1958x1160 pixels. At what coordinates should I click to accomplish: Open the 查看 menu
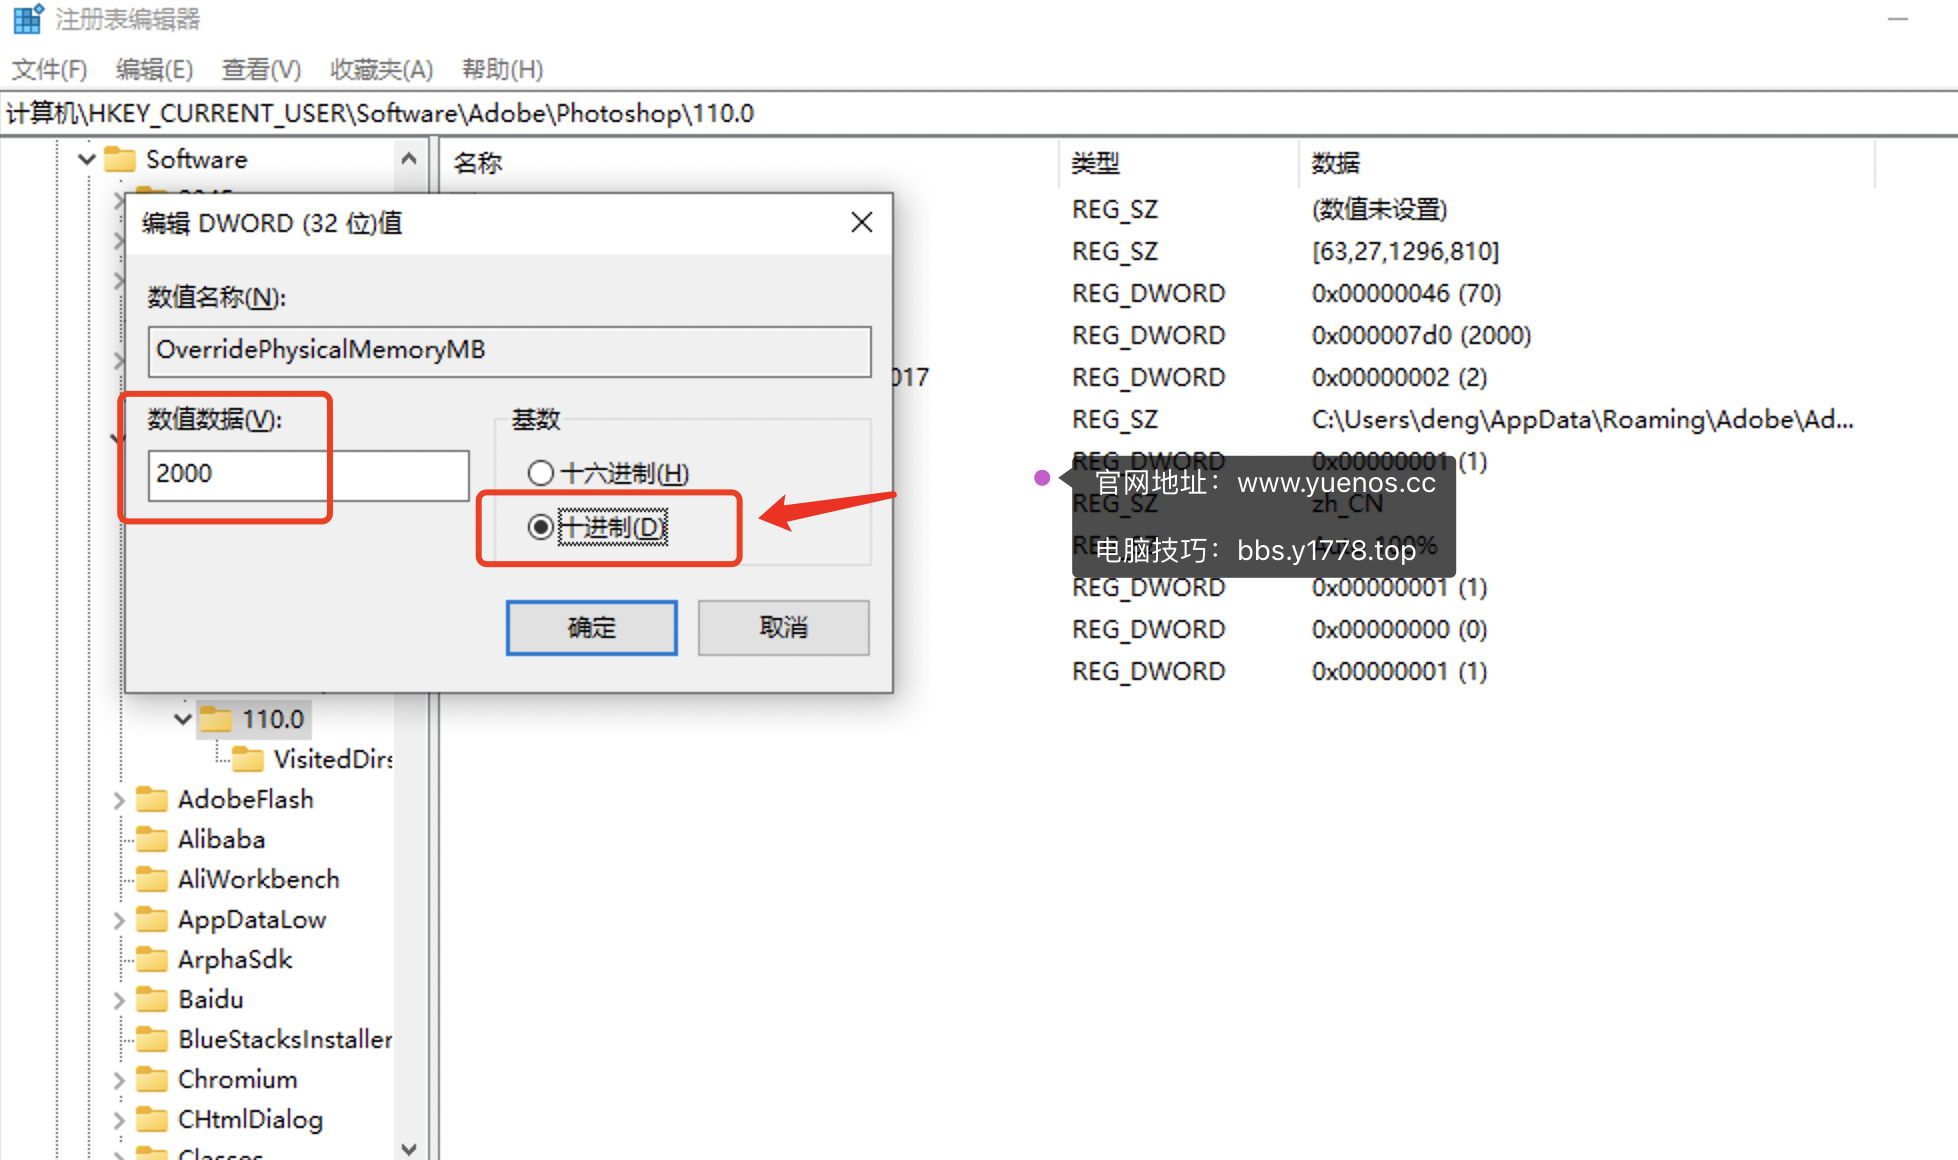pos(259,69)
